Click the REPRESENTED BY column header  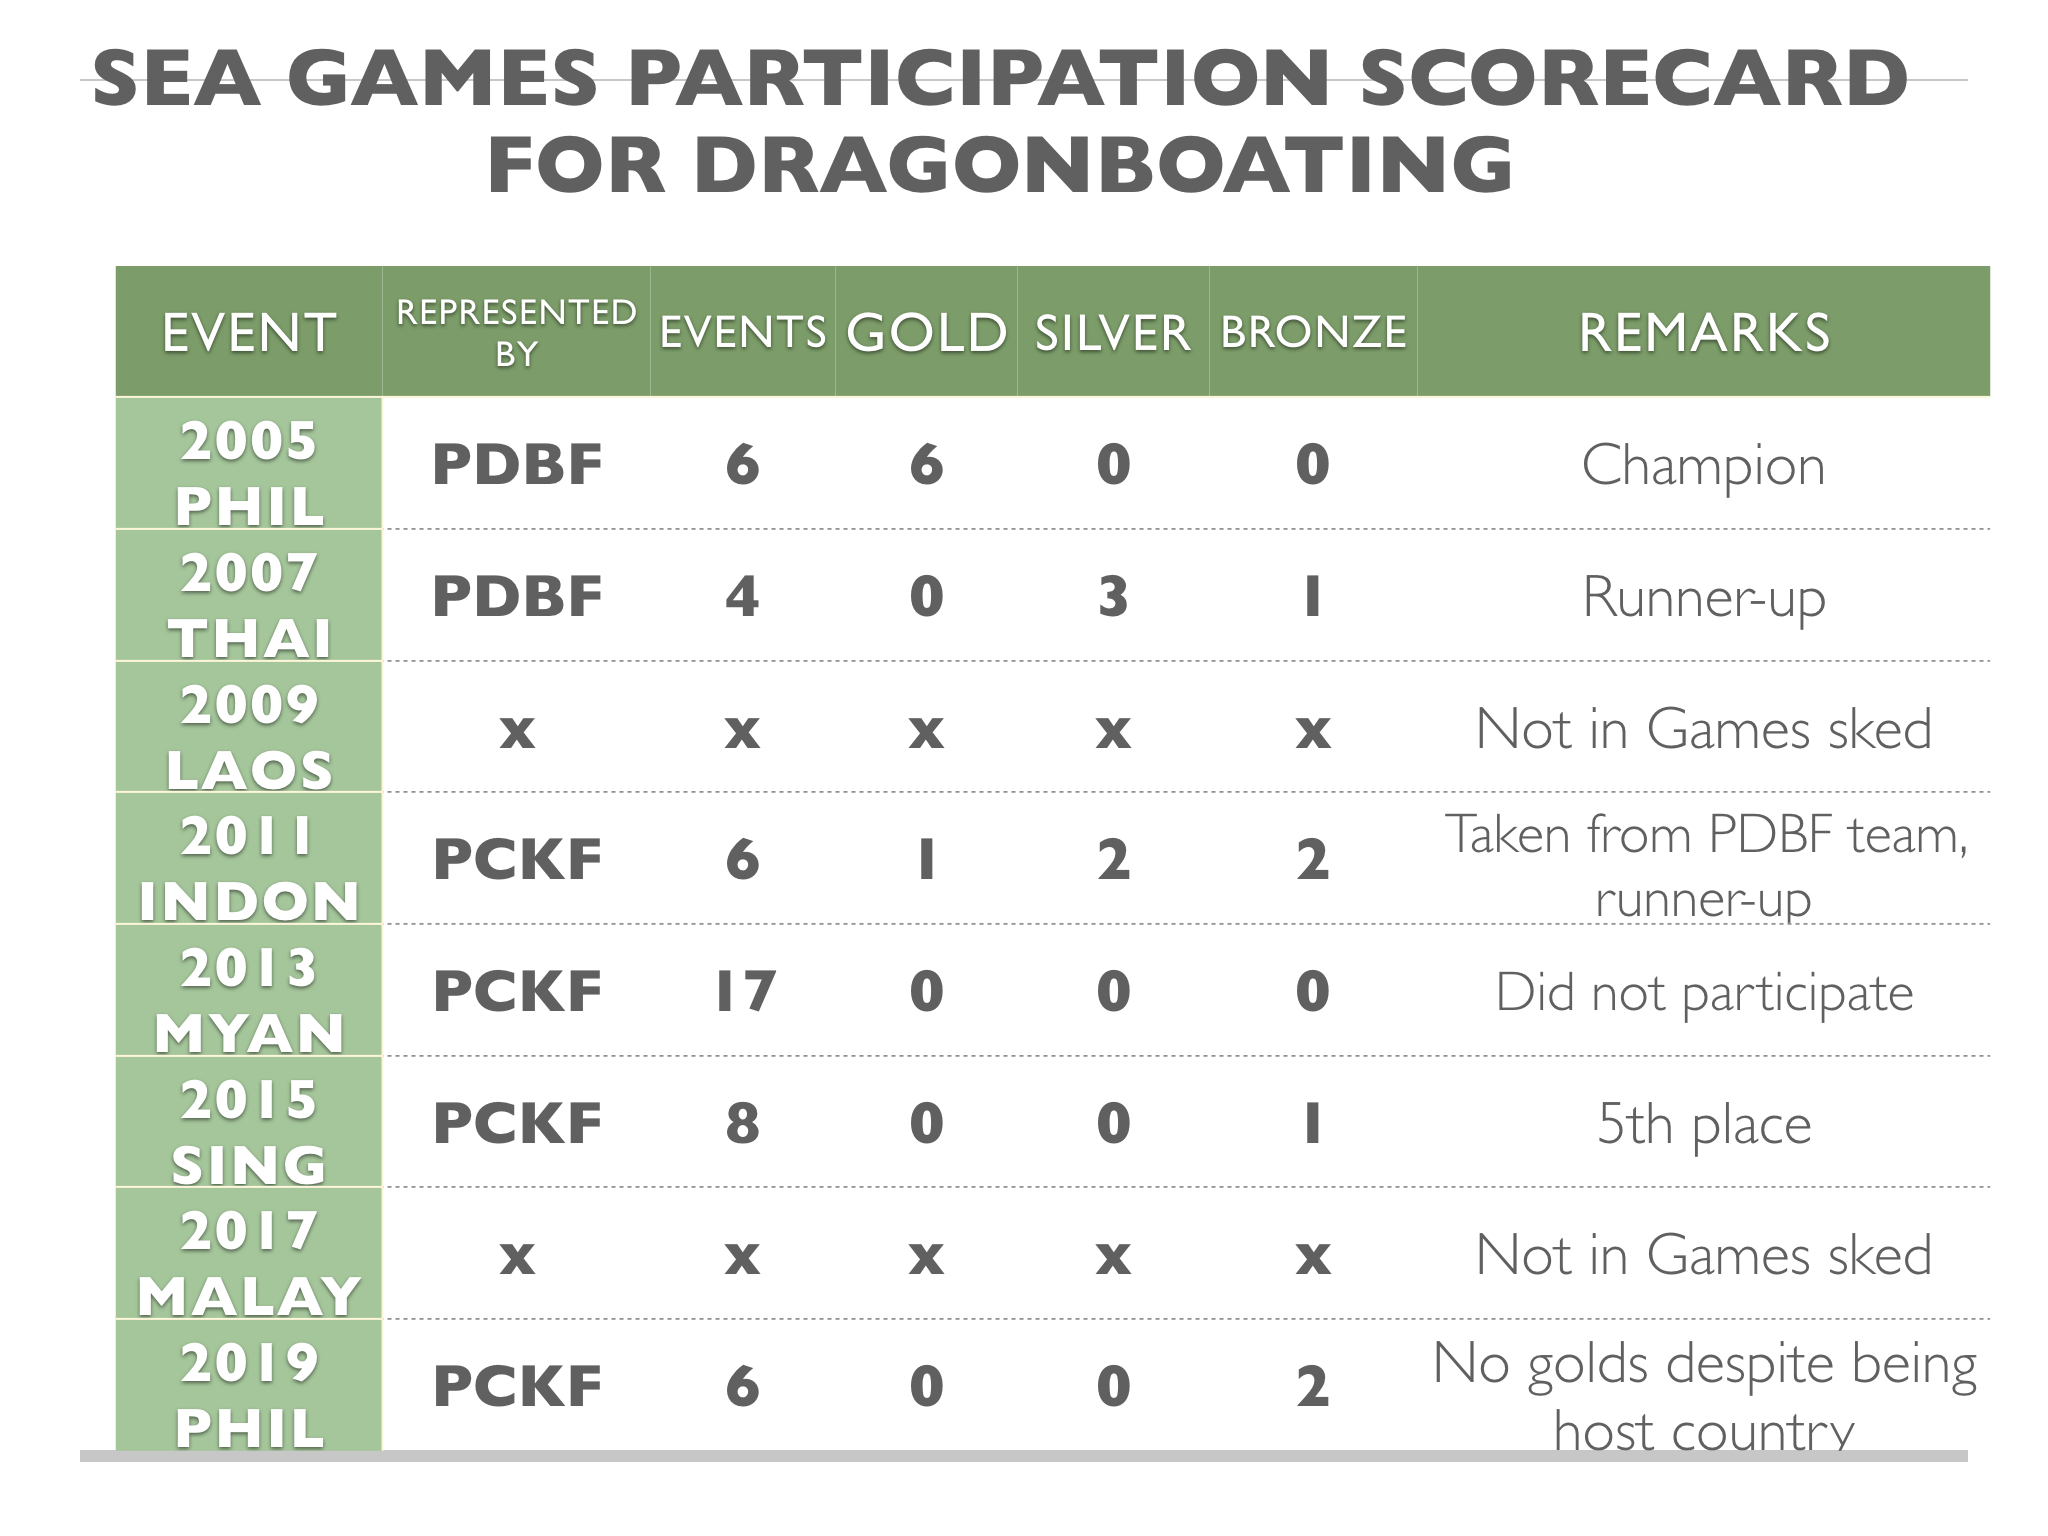click(516, 332)
